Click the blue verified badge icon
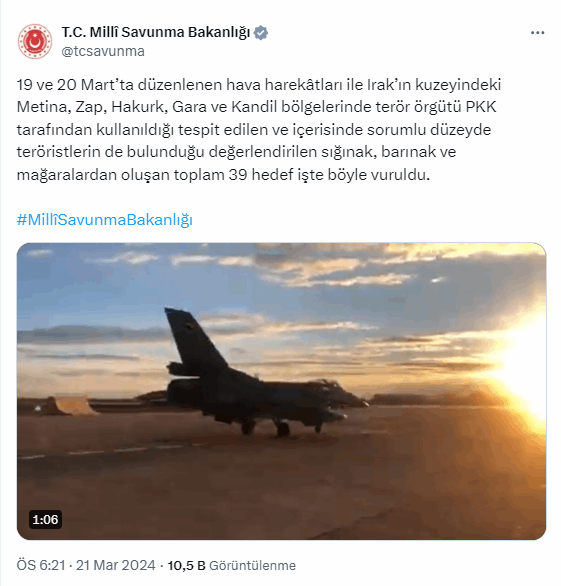This screenshot has width=561, height=586. [261, 33]
